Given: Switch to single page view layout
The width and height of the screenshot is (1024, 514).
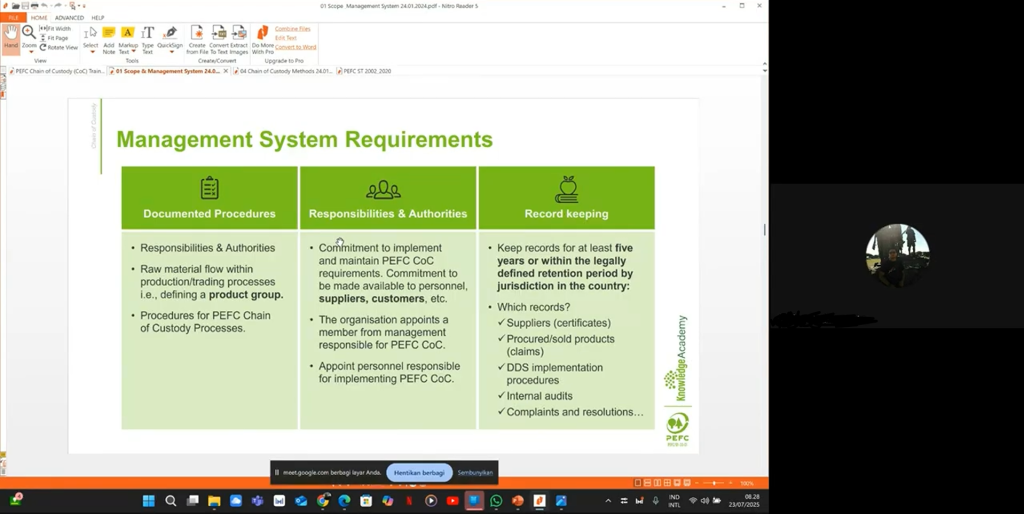Looking at the screenshot, I should coord(638,483).
